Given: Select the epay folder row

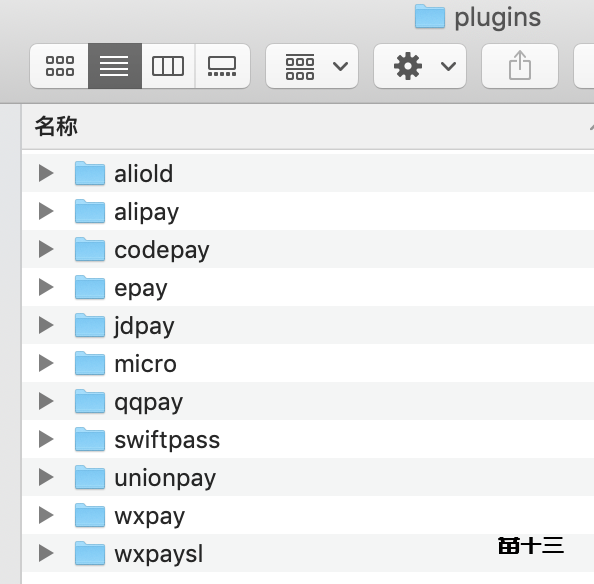Looking at the screenshot, I should coord(308,287).
